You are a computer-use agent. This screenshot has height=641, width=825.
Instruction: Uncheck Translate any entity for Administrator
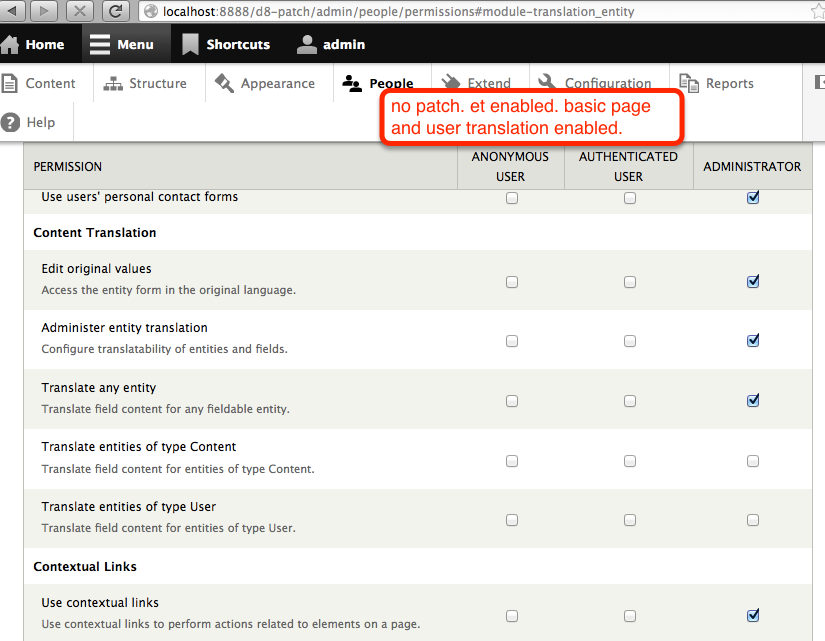click(x=753, y=400)
